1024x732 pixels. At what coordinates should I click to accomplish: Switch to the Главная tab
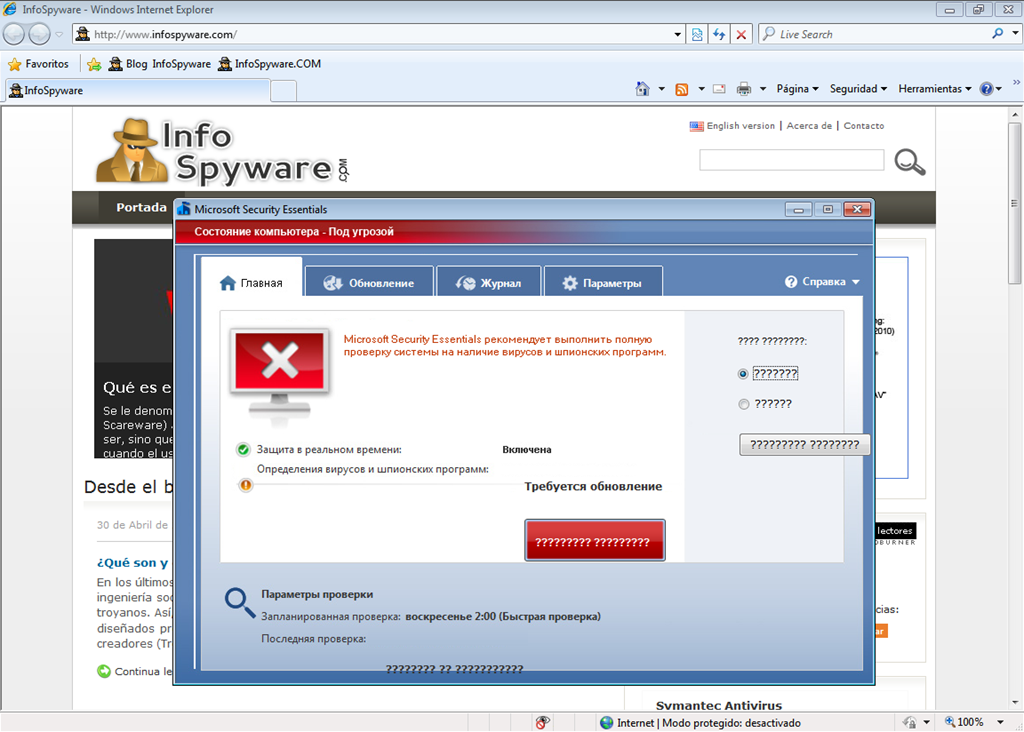coord(251,283)
